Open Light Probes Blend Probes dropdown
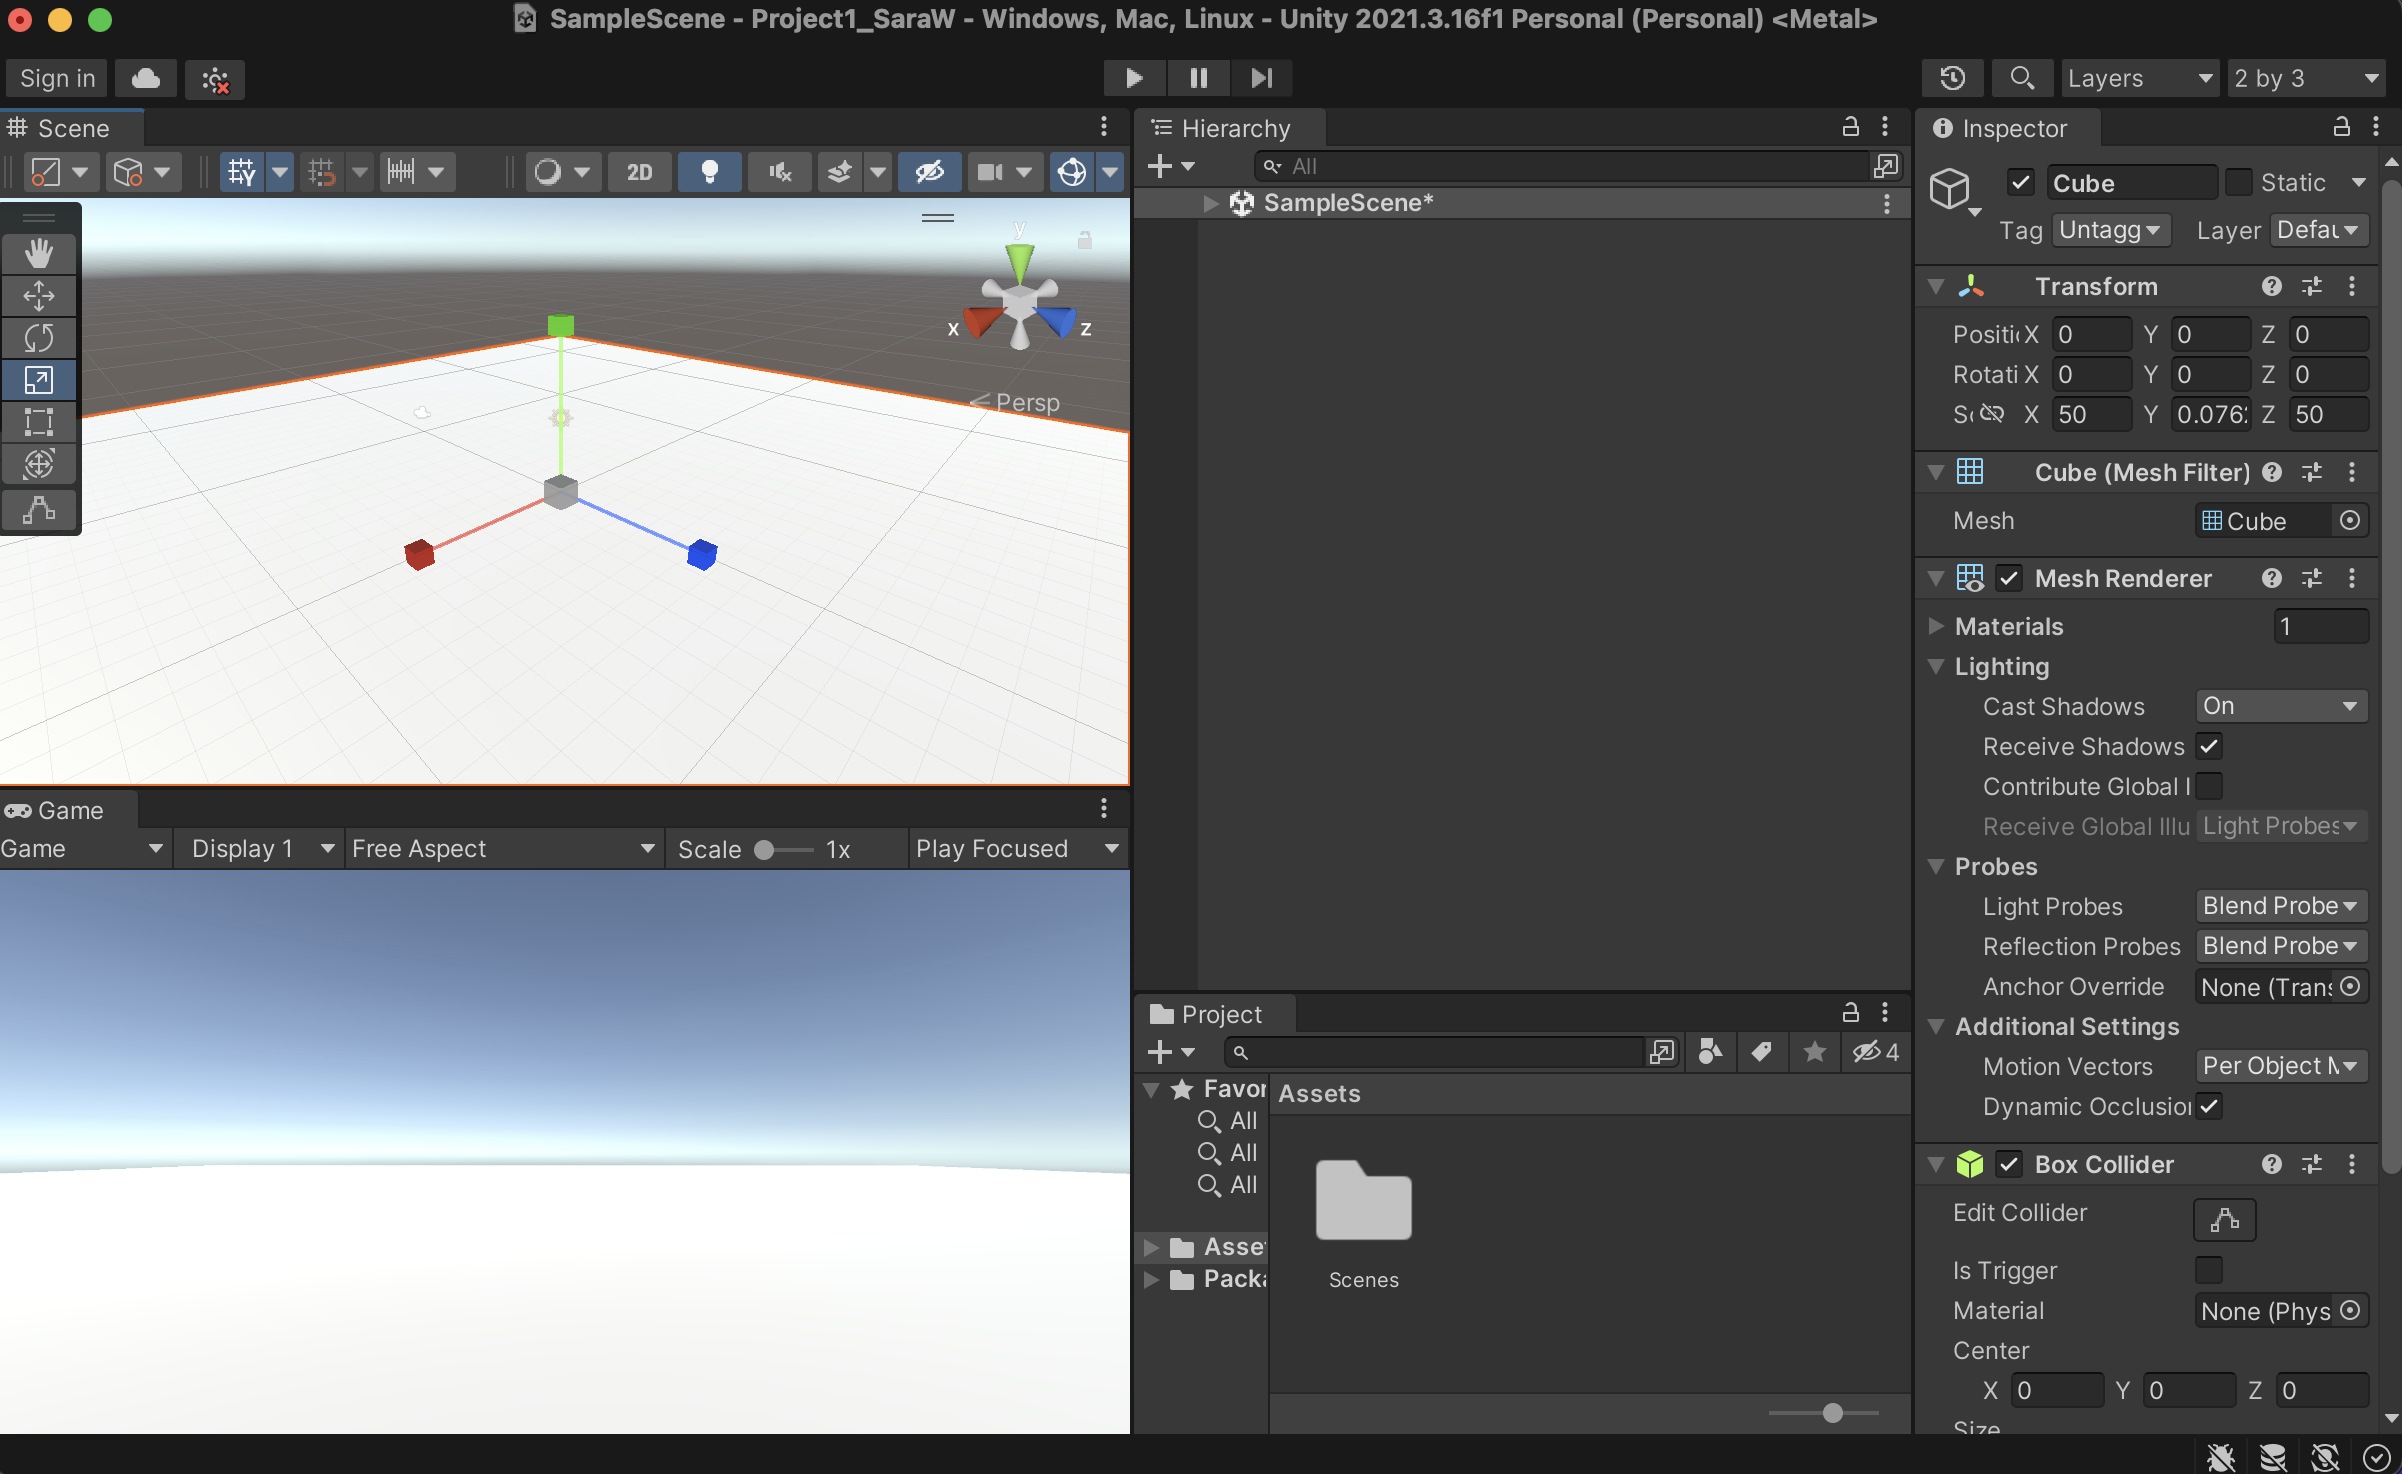Image resolution: width=2402 pixels, height=1474 pixels. (x=2281, y=907)
